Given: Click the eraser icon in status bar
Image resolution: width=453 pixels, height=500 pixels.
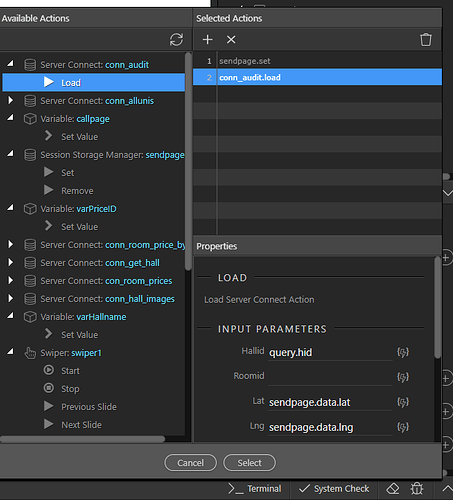Looking at the screenshot, I should 393,489.
